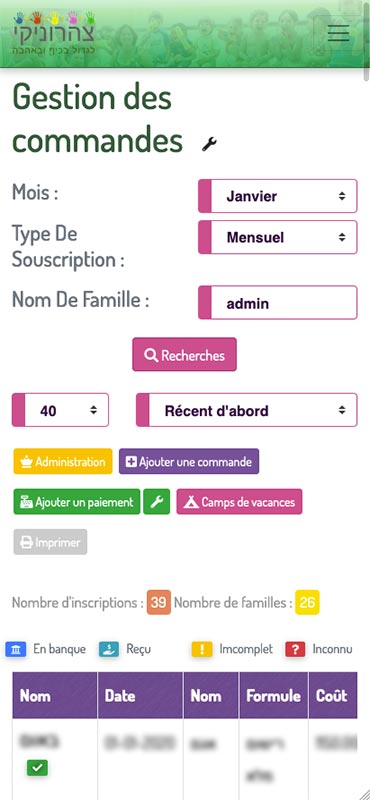Open Type De Souscription dropdown showing Mensuel
This screenshot has width=370, height=800.
278,237
